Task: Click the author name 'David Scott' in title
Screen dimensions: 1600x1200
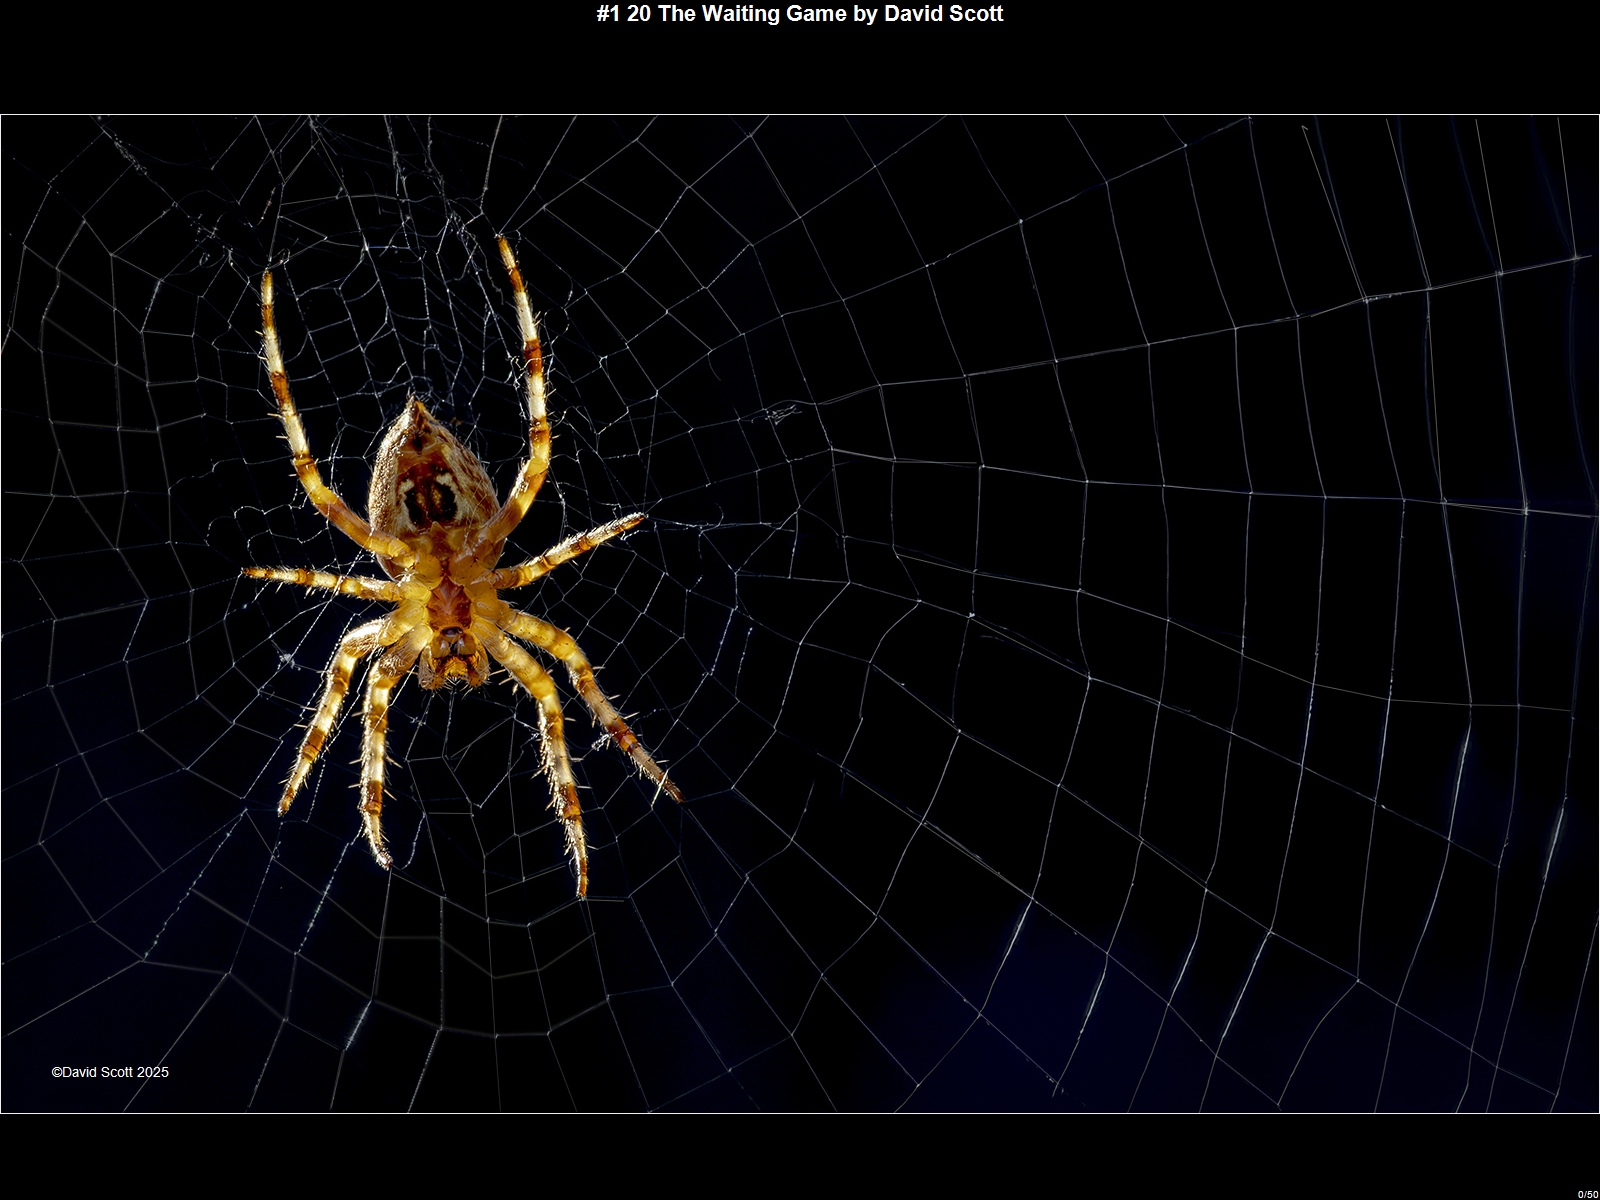Action: tap(943, 14)
